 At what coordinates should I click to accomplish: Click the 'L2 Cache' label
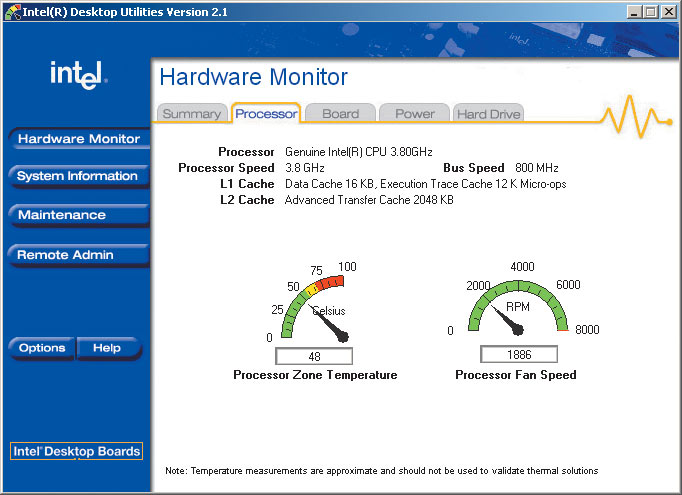click(x=247, y=200)
